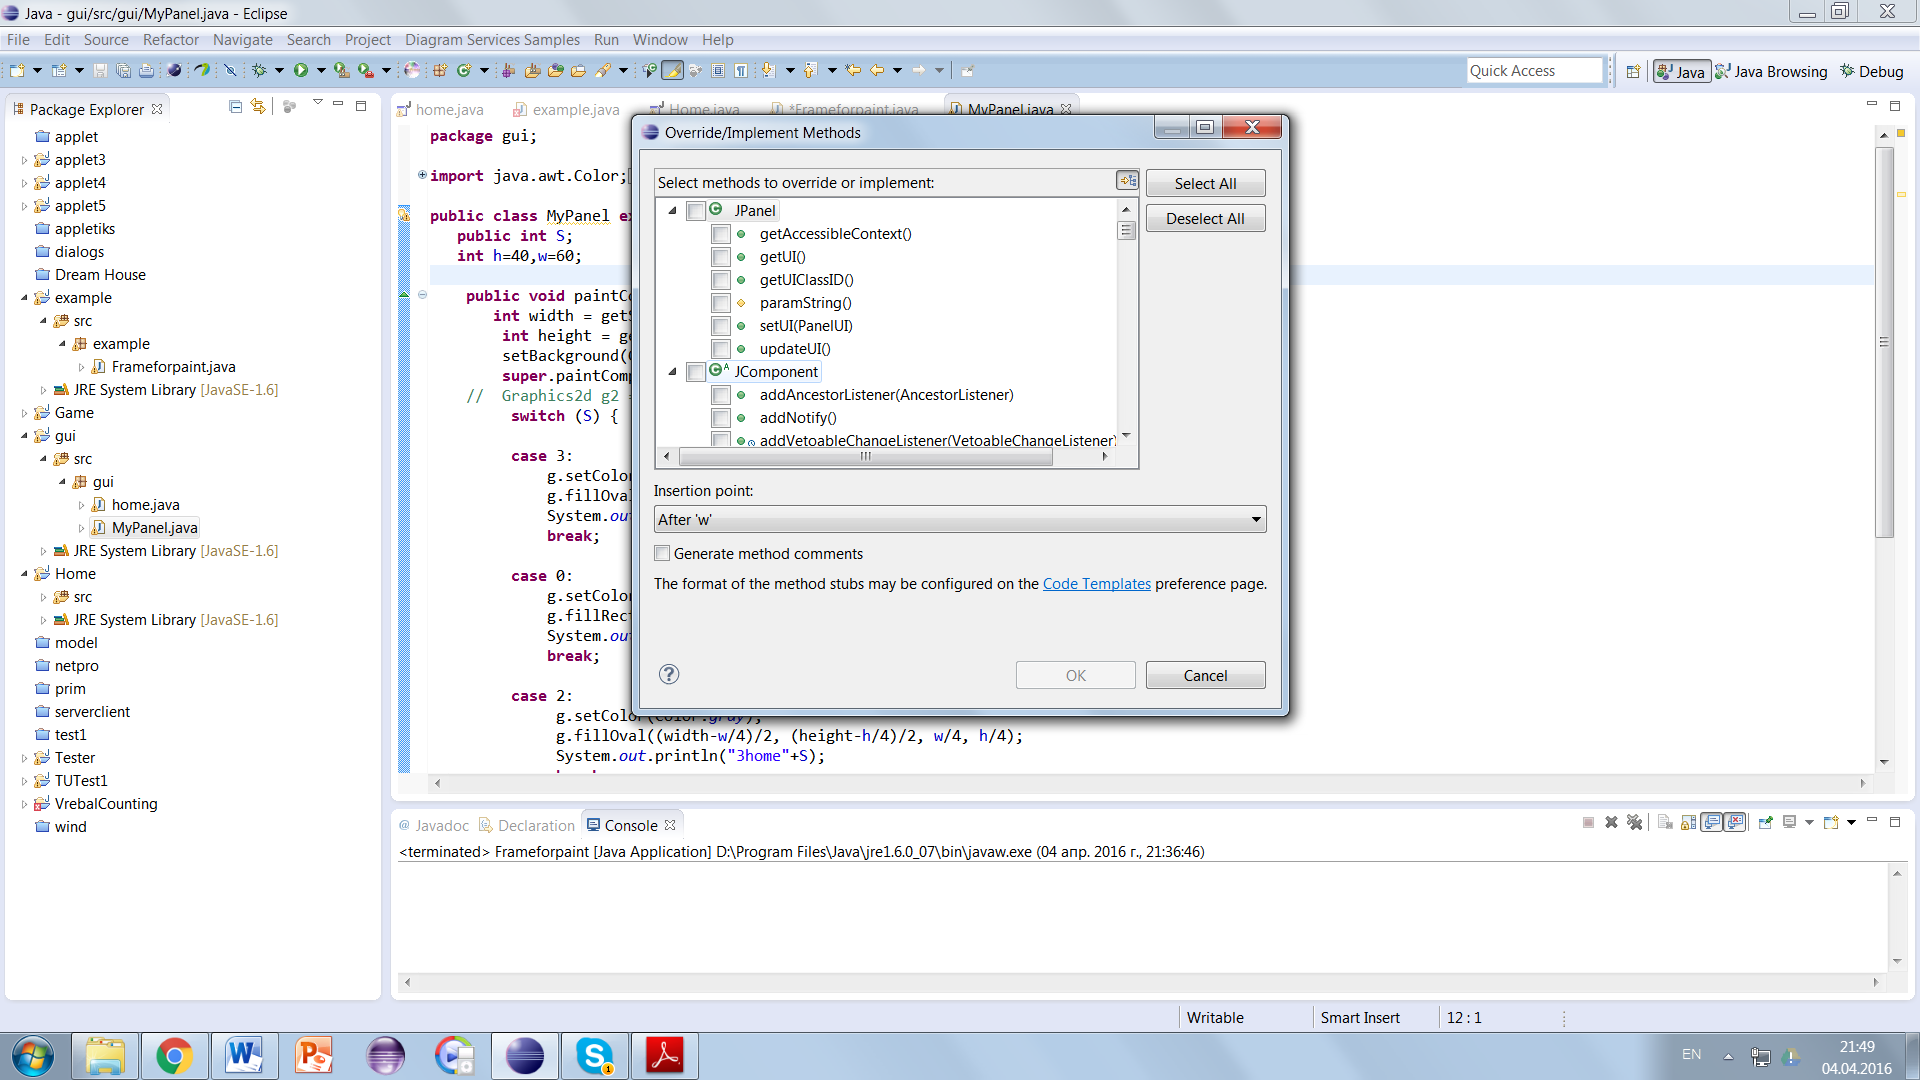Screen dimensions: 1920x1080
Task: Click the dialog help question mark icon
Action: pos(669,674)
